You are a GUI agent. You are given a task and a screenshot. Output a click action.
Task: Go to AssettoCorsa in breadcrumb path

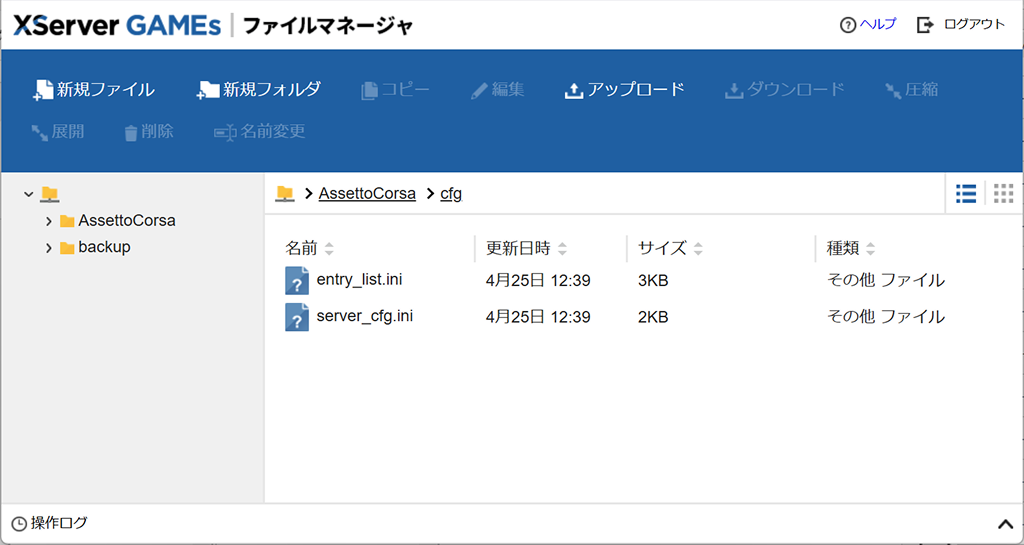click(x=367, y=194)
